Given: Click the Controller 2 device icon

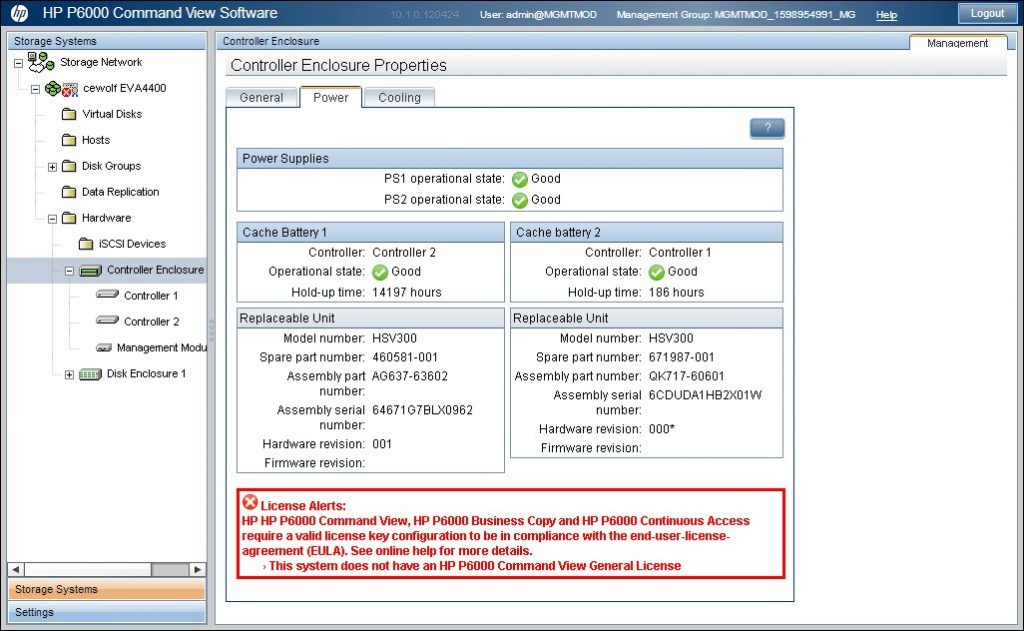Looking at the screenshot, I should [107, 321].
